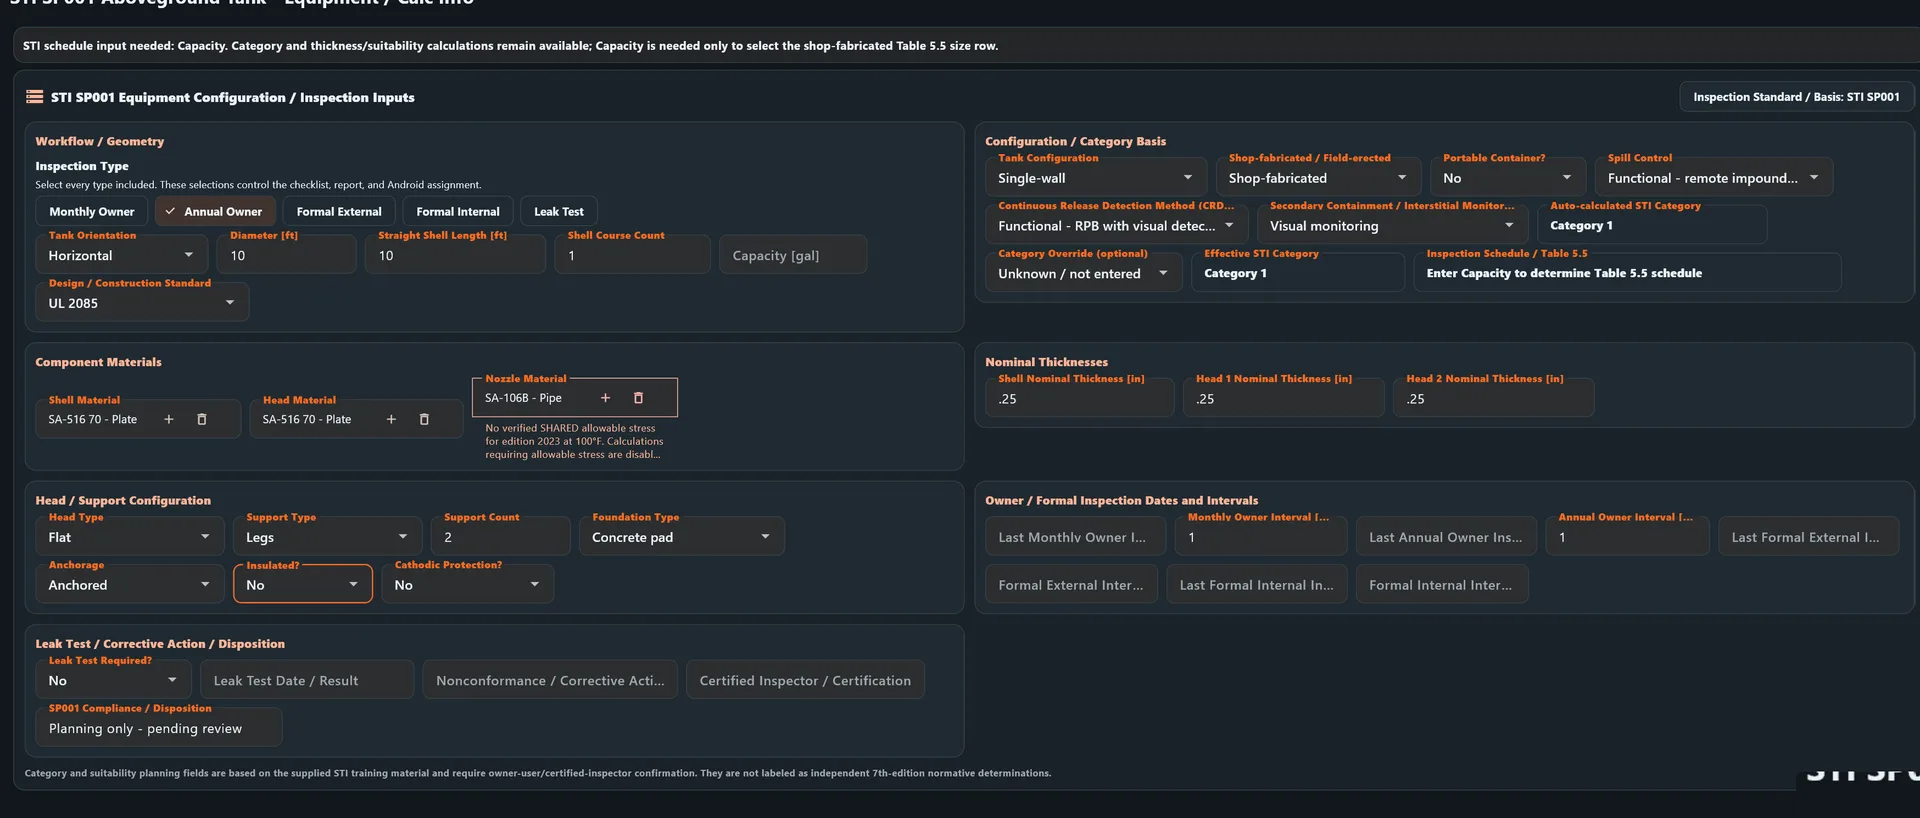1920x818 pixels.
Task: Click the Last Annual Owner Inspection field
Action: pyautogui.click(x=1446, y=537)
